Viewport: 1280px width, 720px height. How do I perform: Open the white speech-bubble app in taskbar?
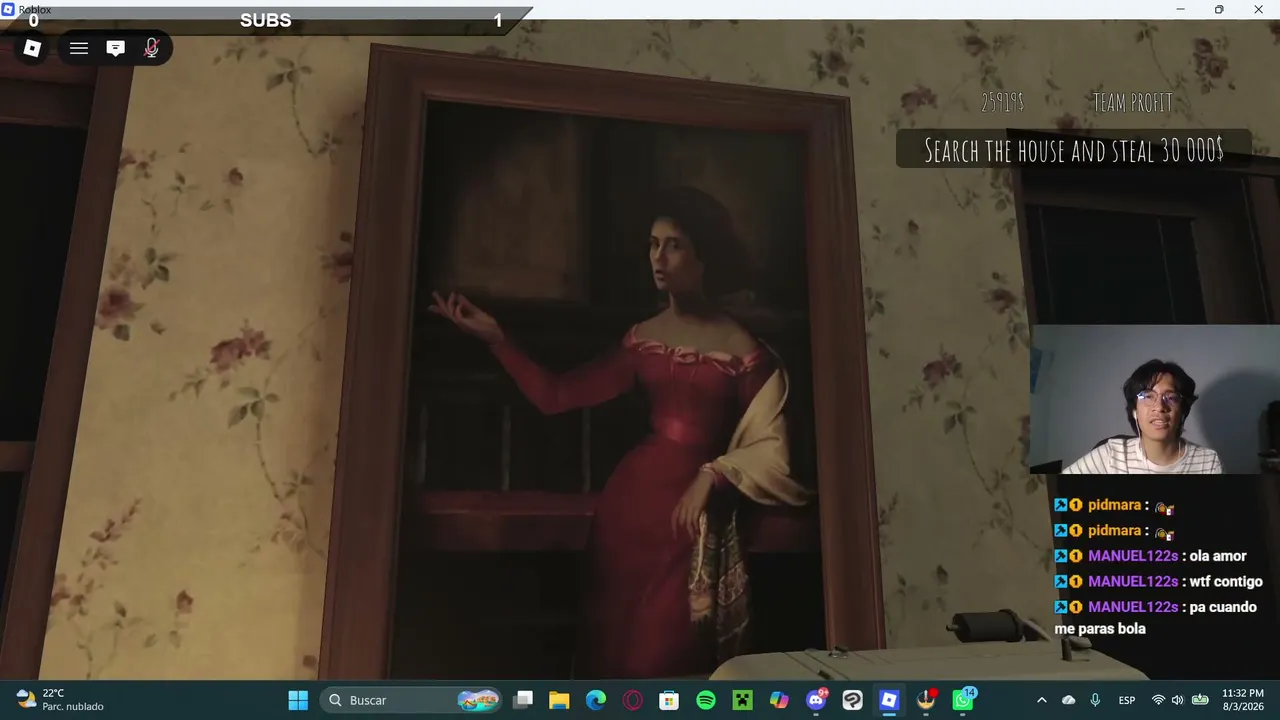coord(852,700)
